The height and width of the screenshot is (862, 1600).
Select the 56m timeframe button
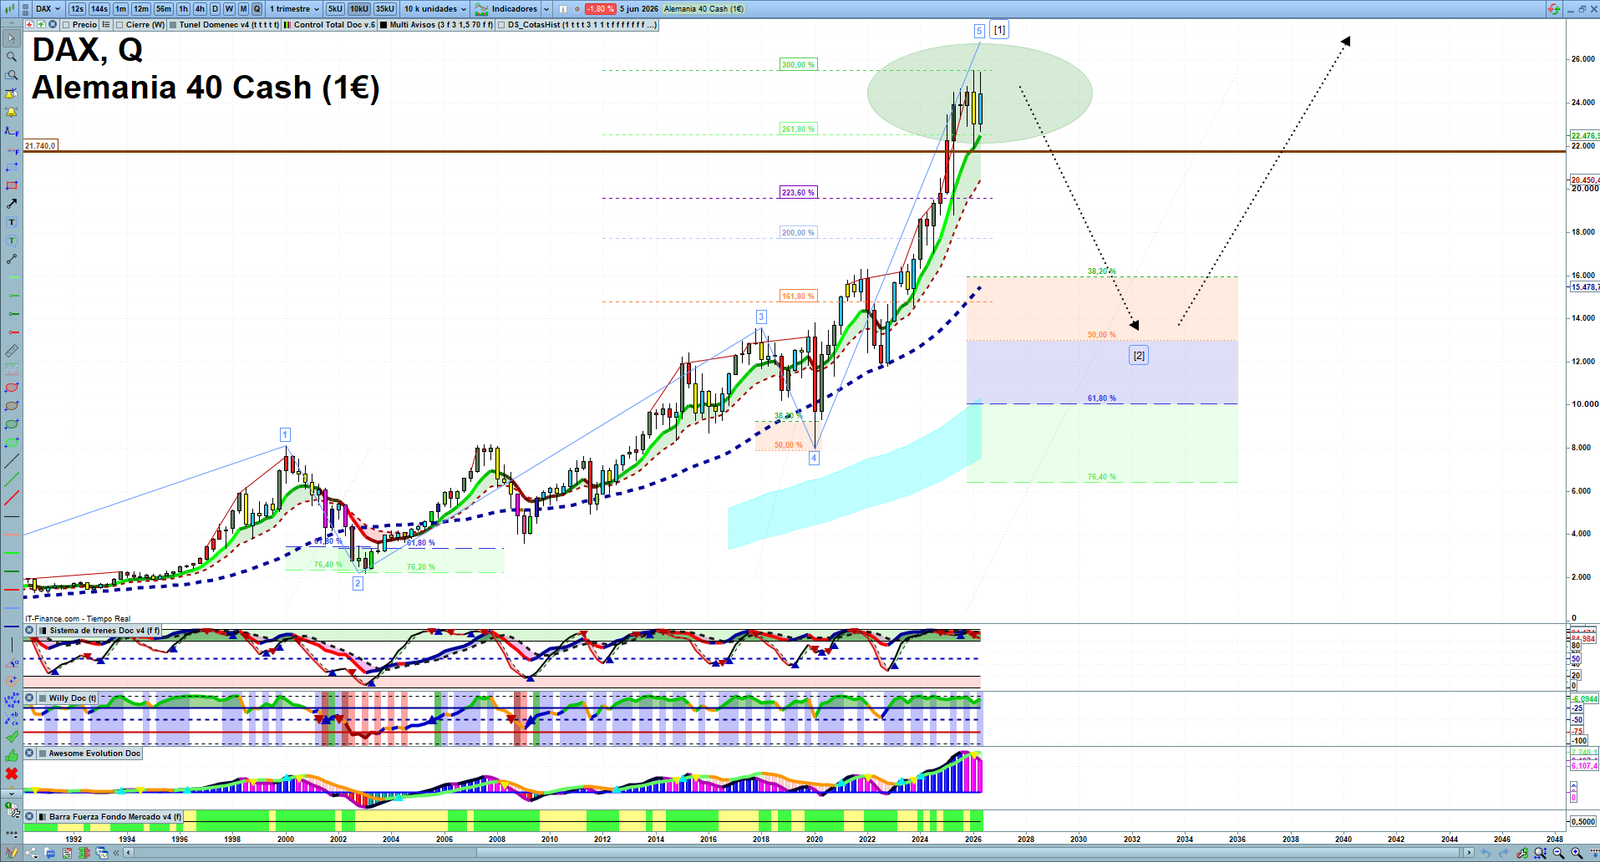tap(163, 9)
